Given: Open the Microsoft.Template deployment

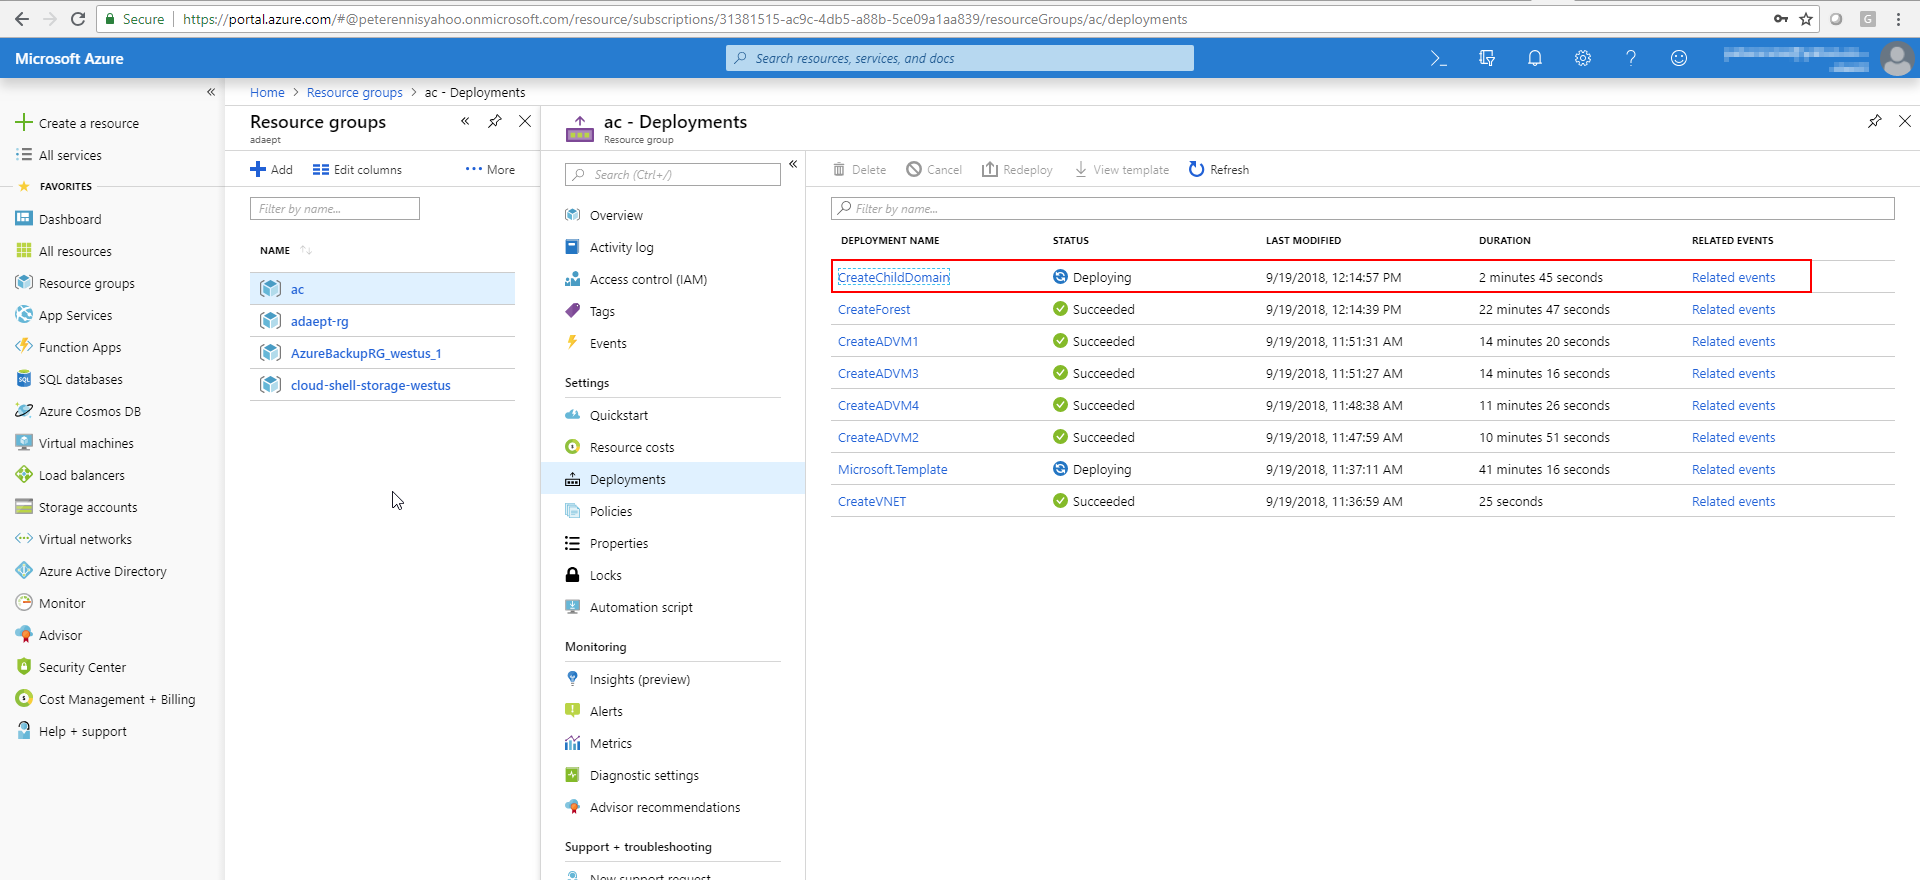Looking at the screenshot, I should tap(893, 469).
